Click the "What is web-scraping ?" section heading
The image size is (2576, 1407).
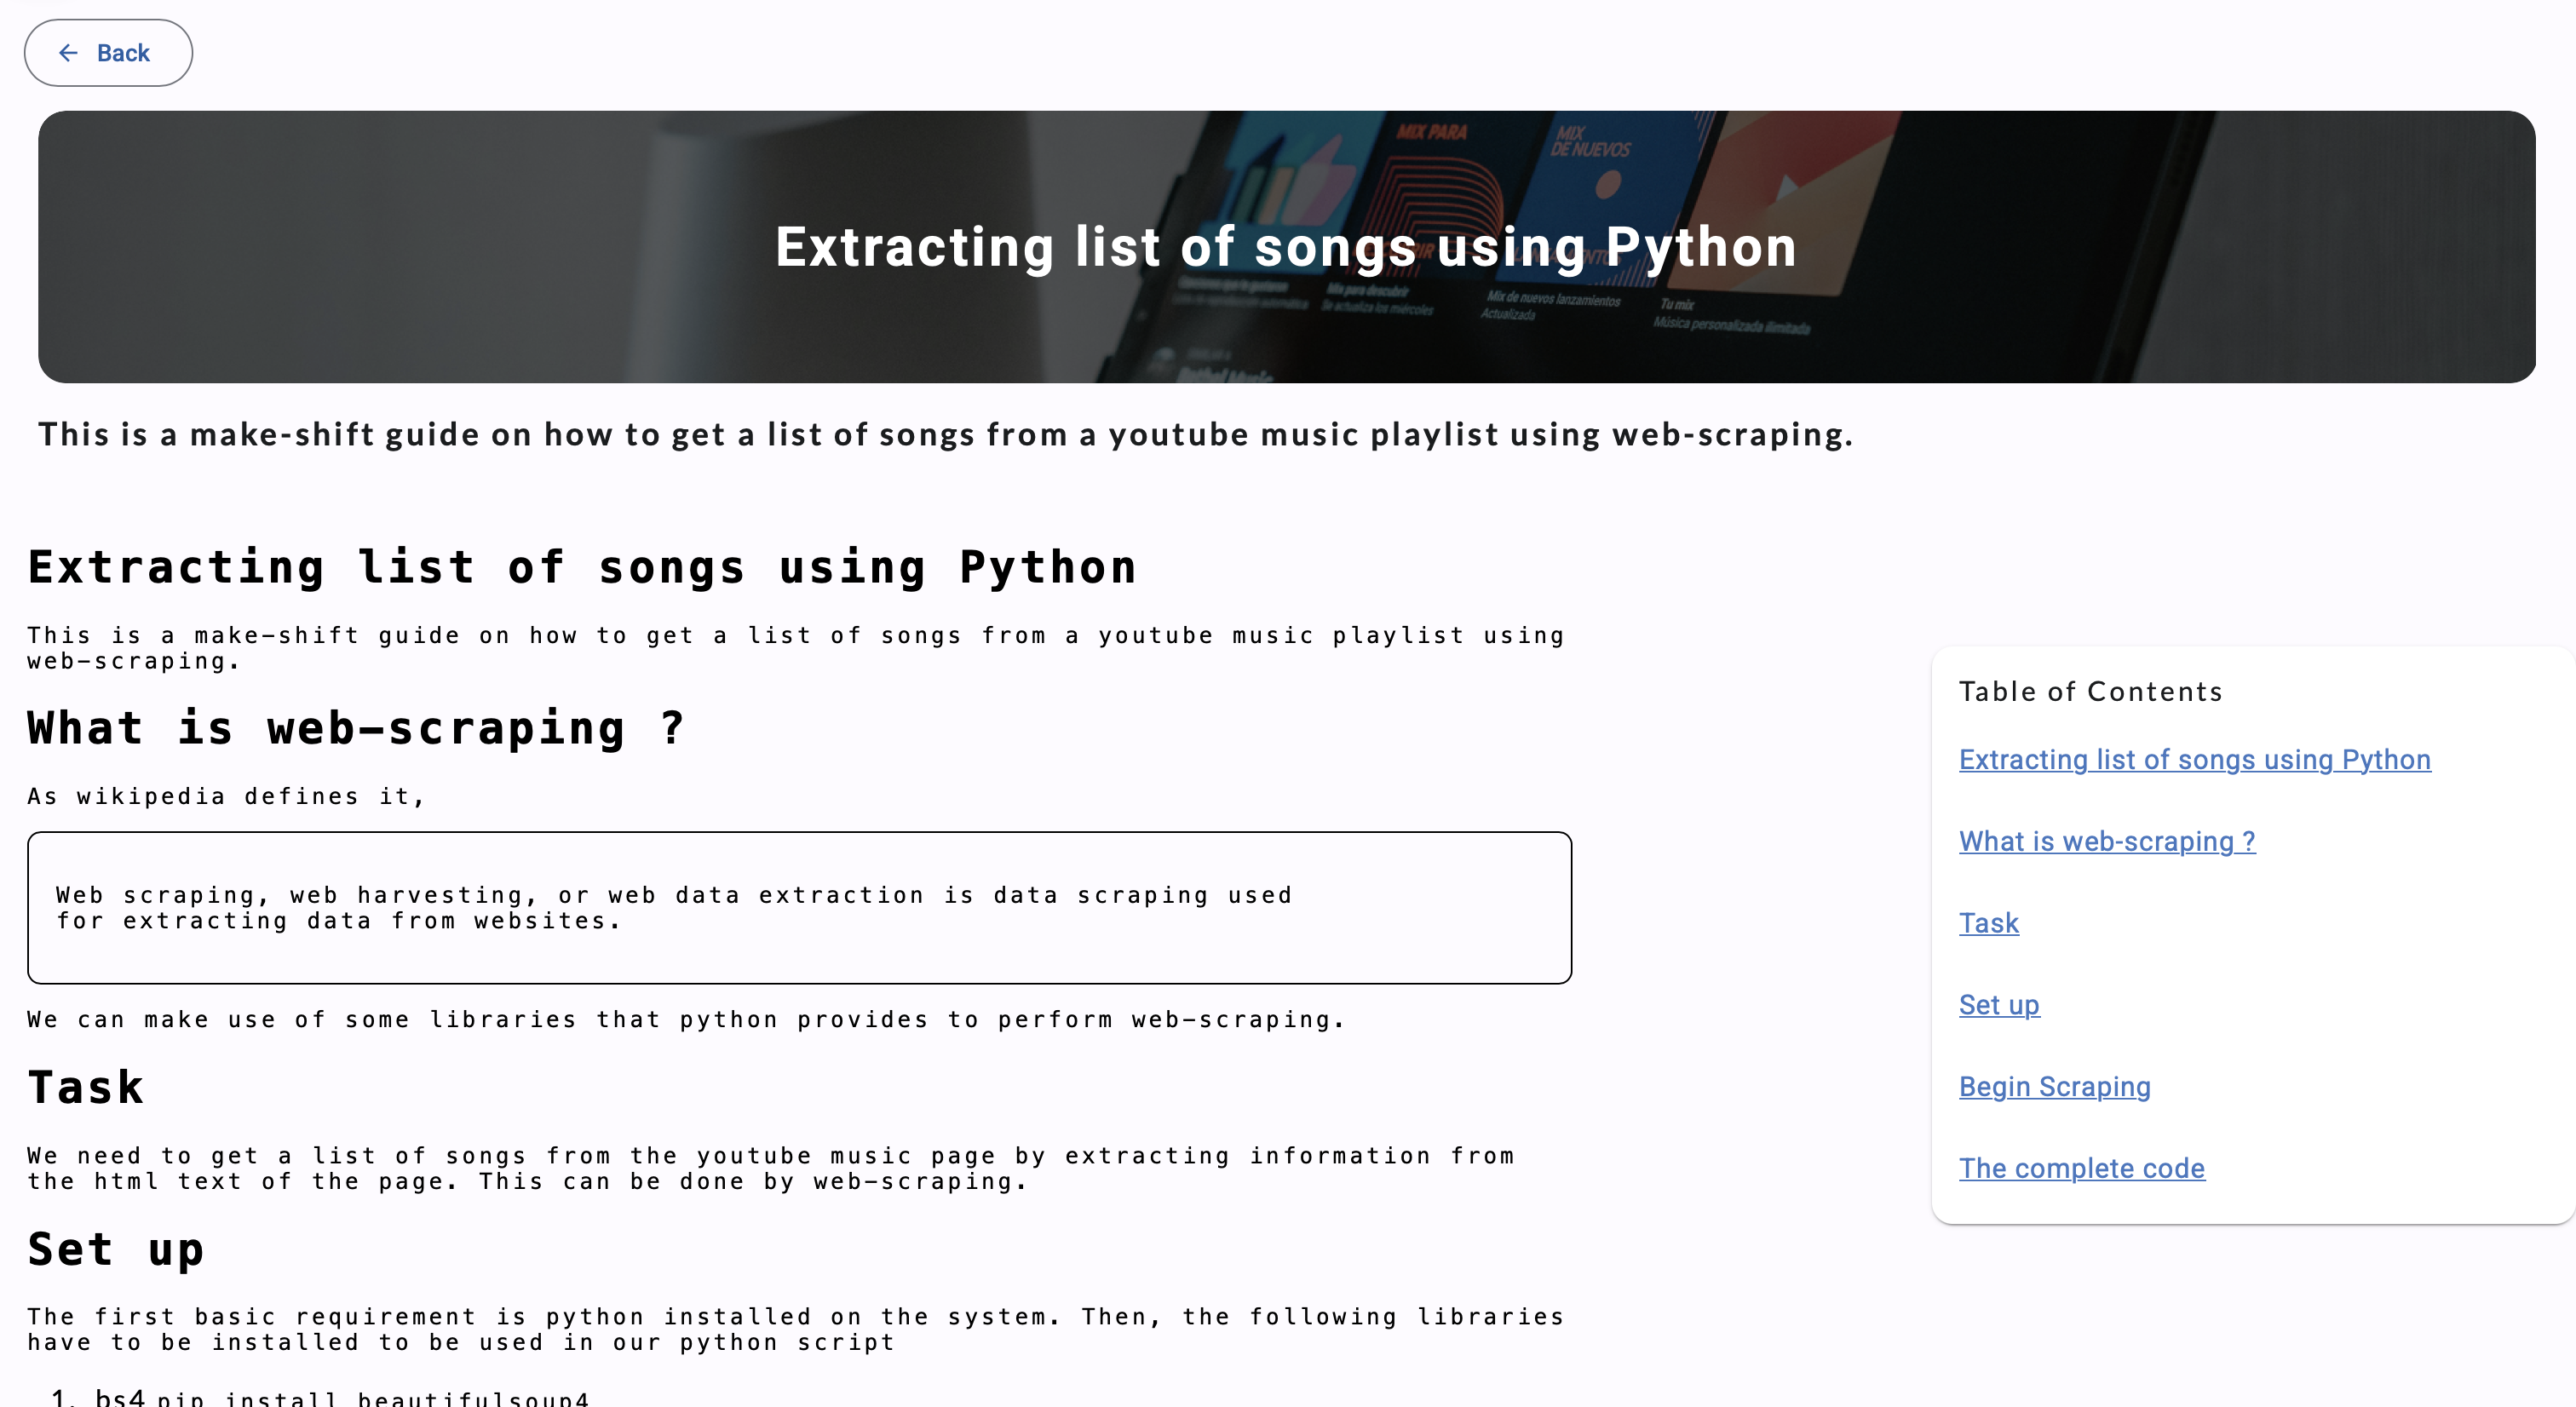pyautogui.click(x=355, y=728)
